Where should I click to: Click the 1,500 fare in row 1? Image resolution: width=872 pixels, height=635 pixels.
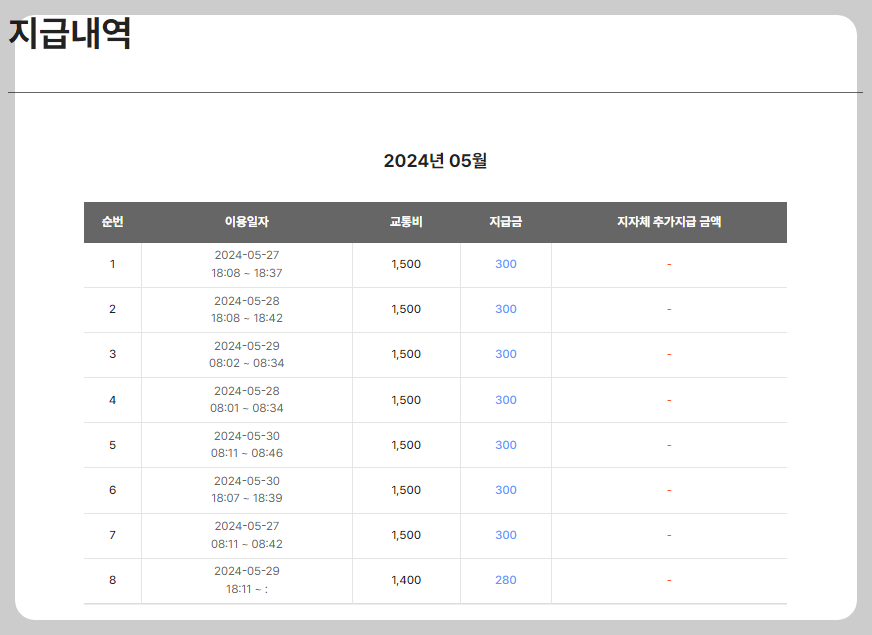pyautogui.click(x=406, y=264)
